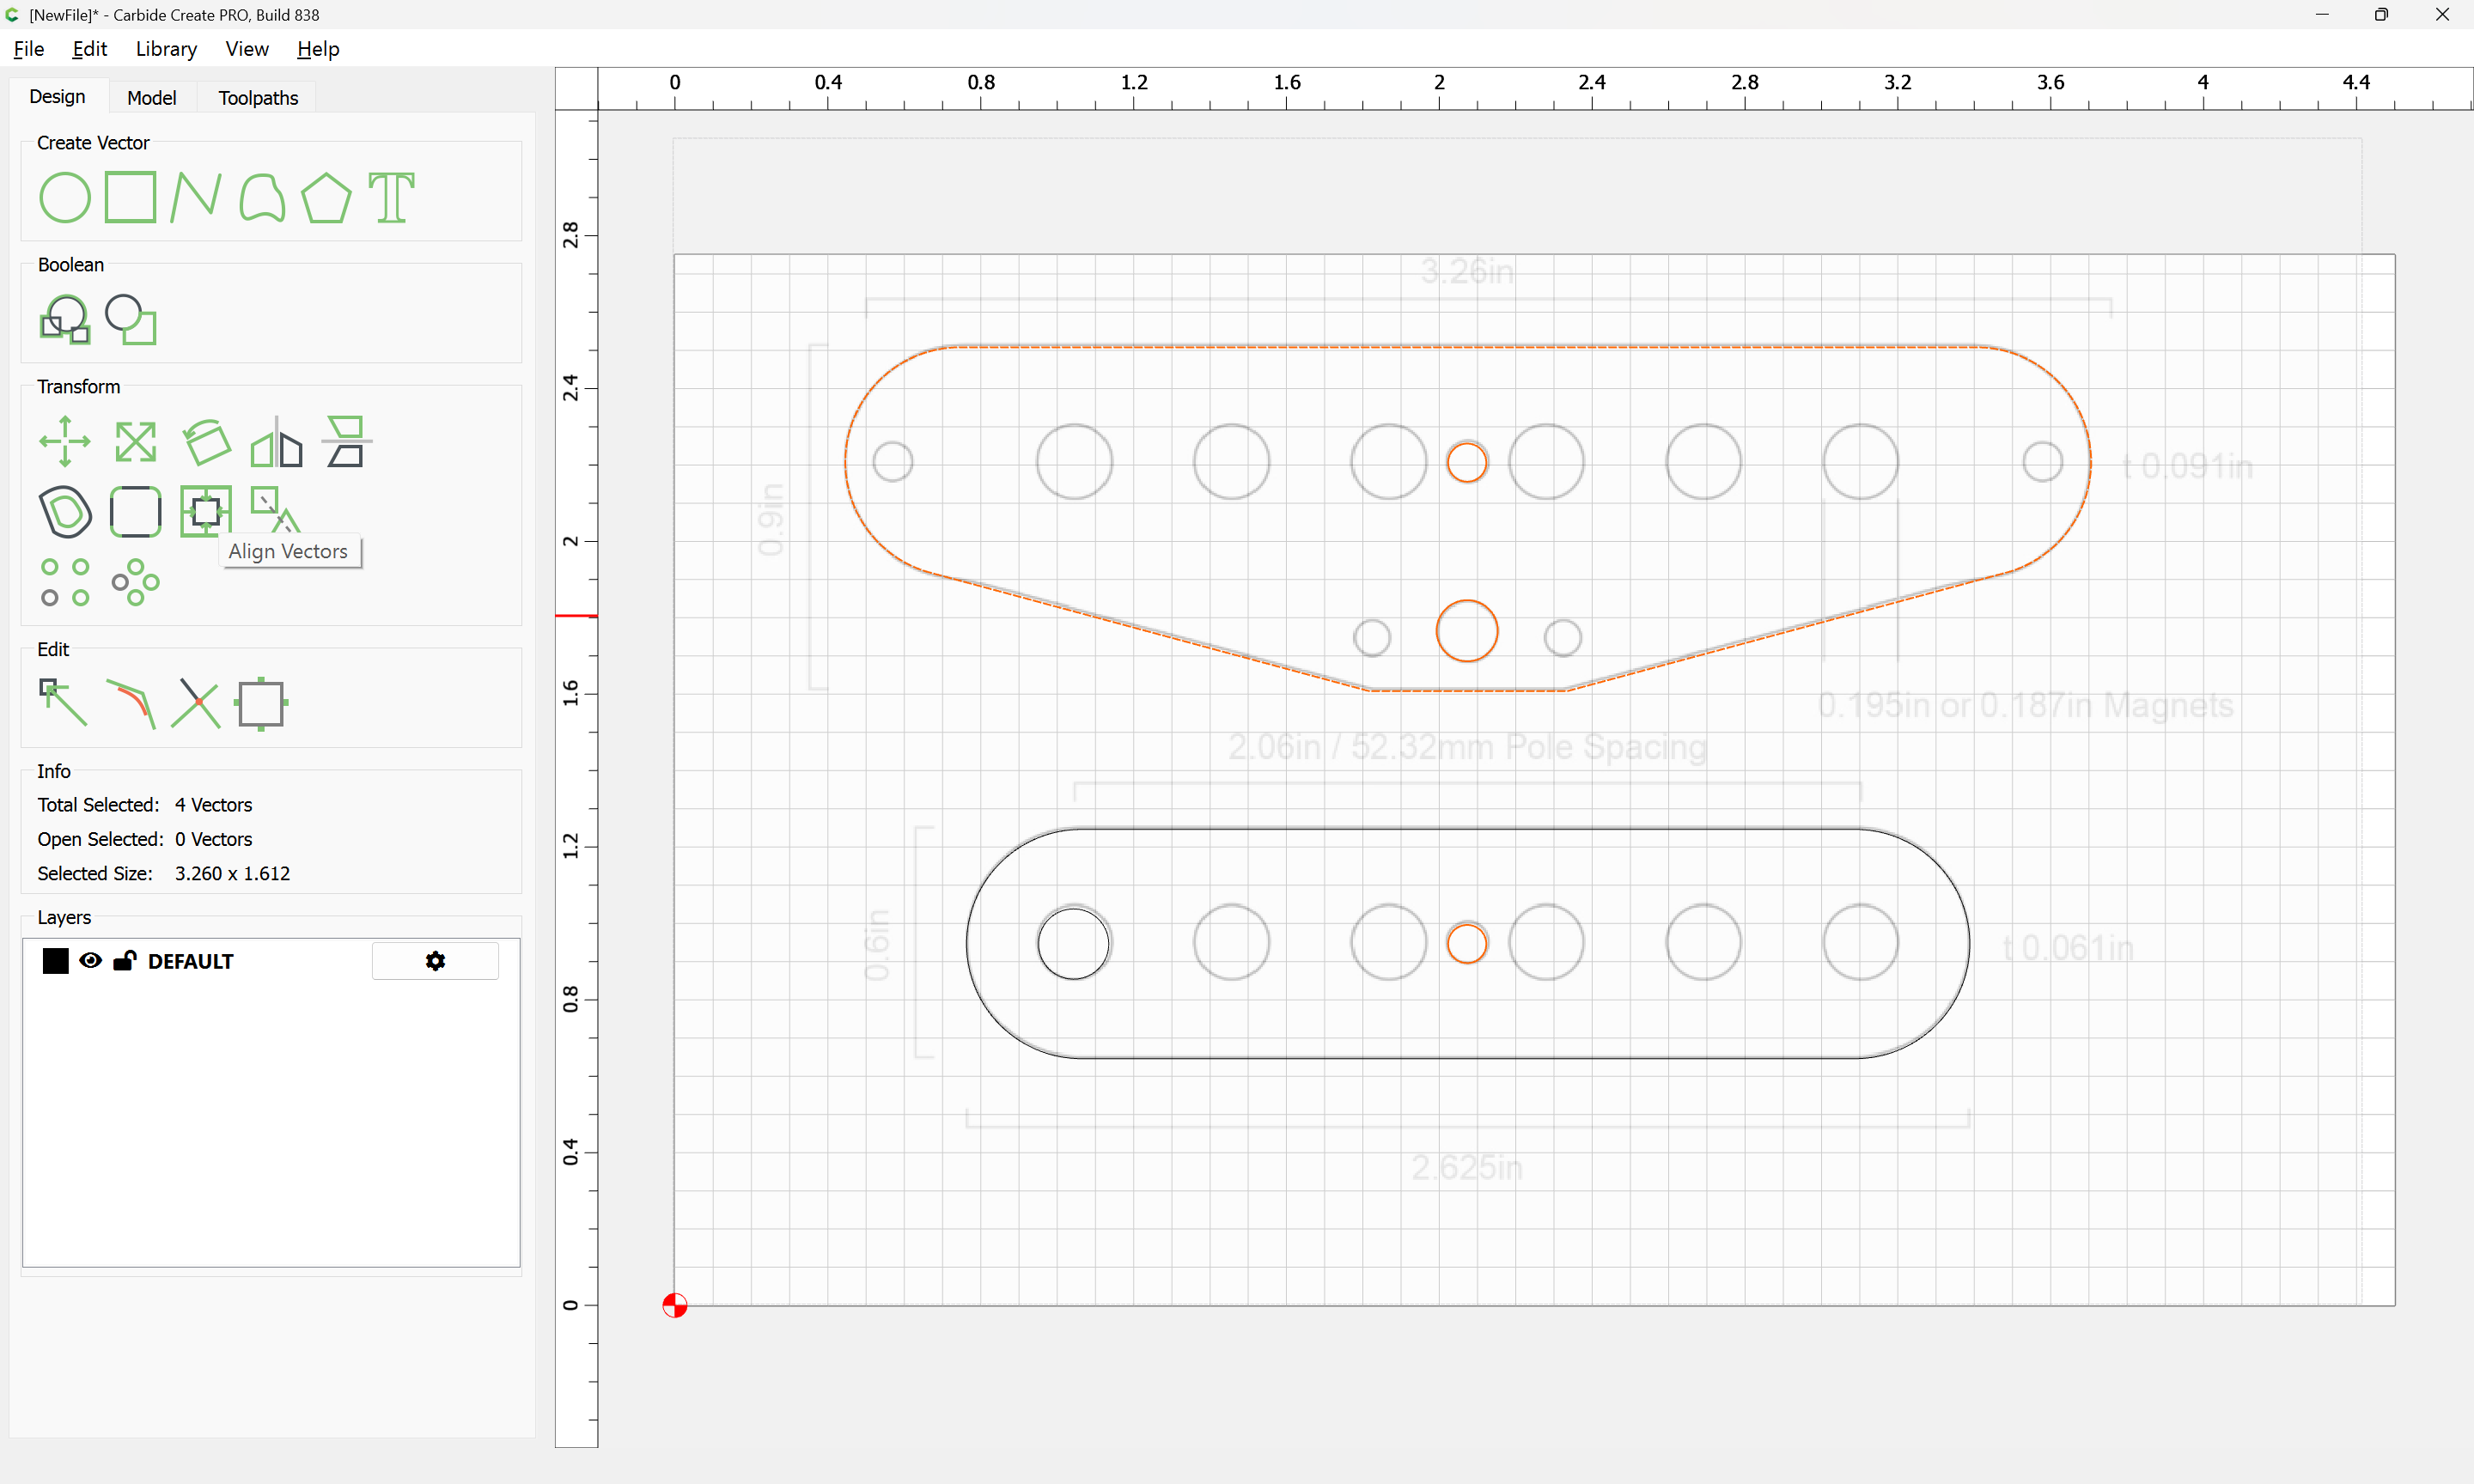Click the red origin marker on canvas
The height and width of the screenshot is (1484, 2474).
675,1305
